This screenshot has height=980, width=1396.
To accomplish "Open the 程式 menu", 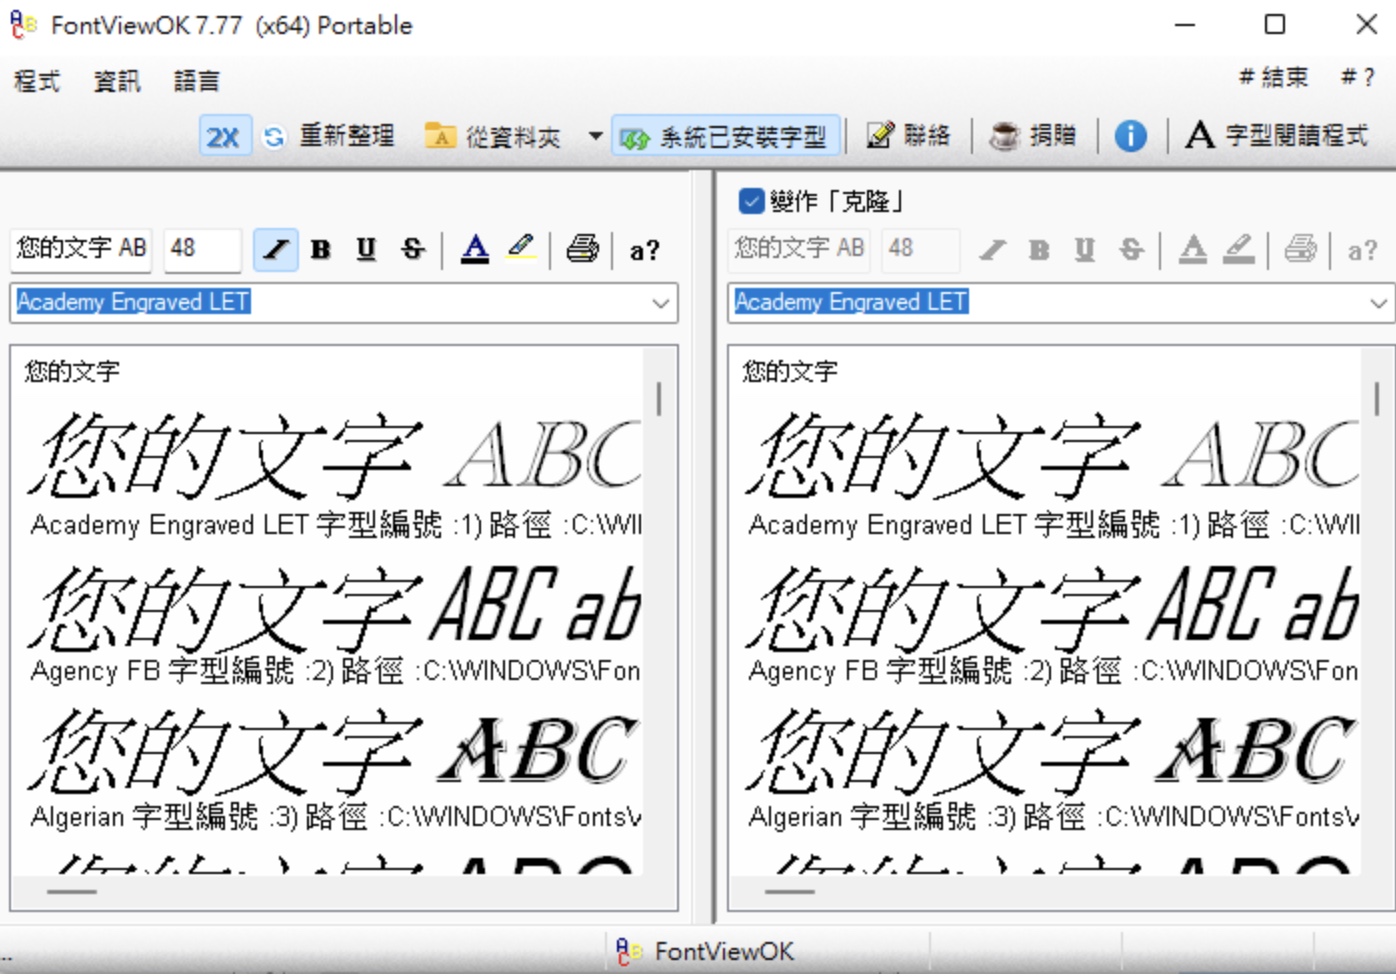I will tap(37, 81).
